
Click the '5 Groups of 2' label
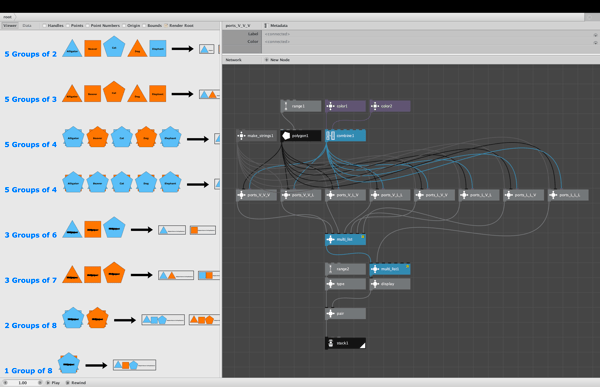[x=31, y=54]
